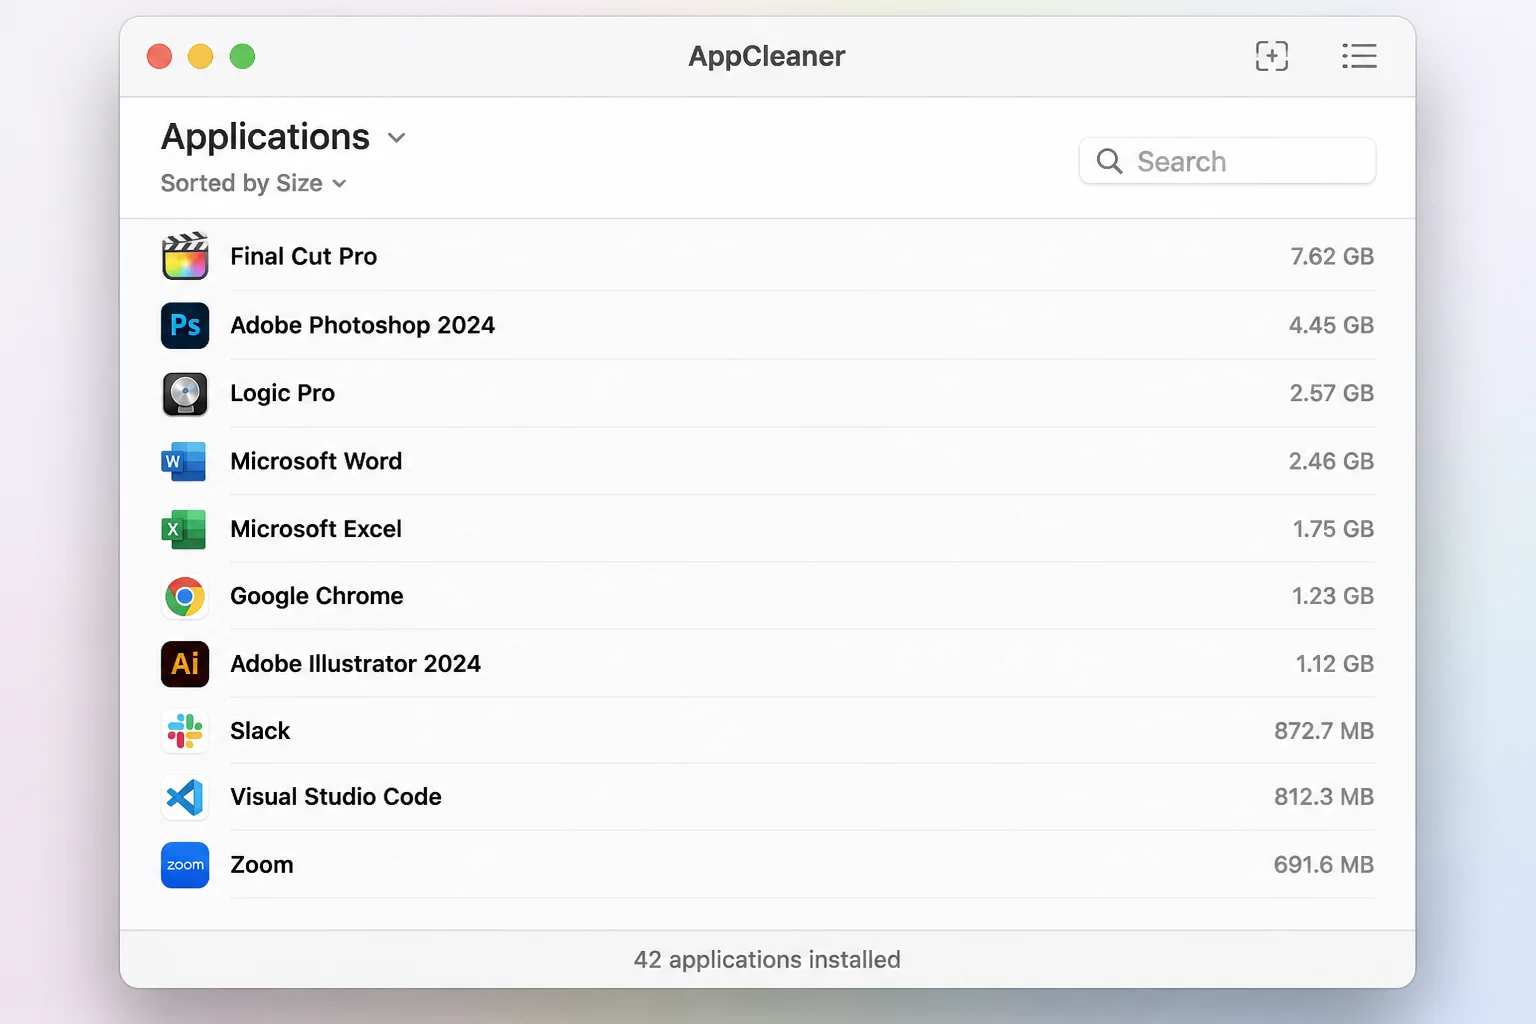The height and width of the screenshot is (1024, 1536).
Task: Click the Microsoft Word icon
Action: point(184,461)
